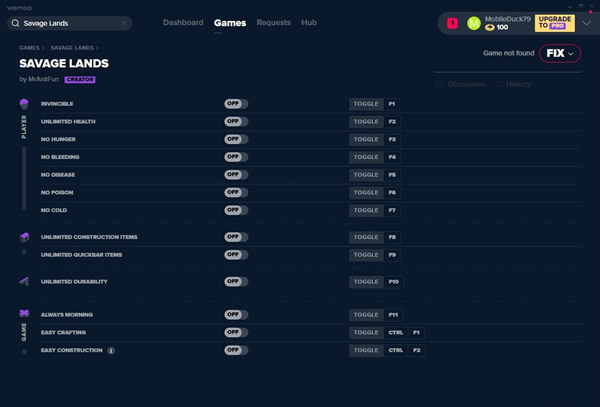Viewport: 600px width, 407px height.
Task: Open the Requests tab
Action: click(274, 23)
